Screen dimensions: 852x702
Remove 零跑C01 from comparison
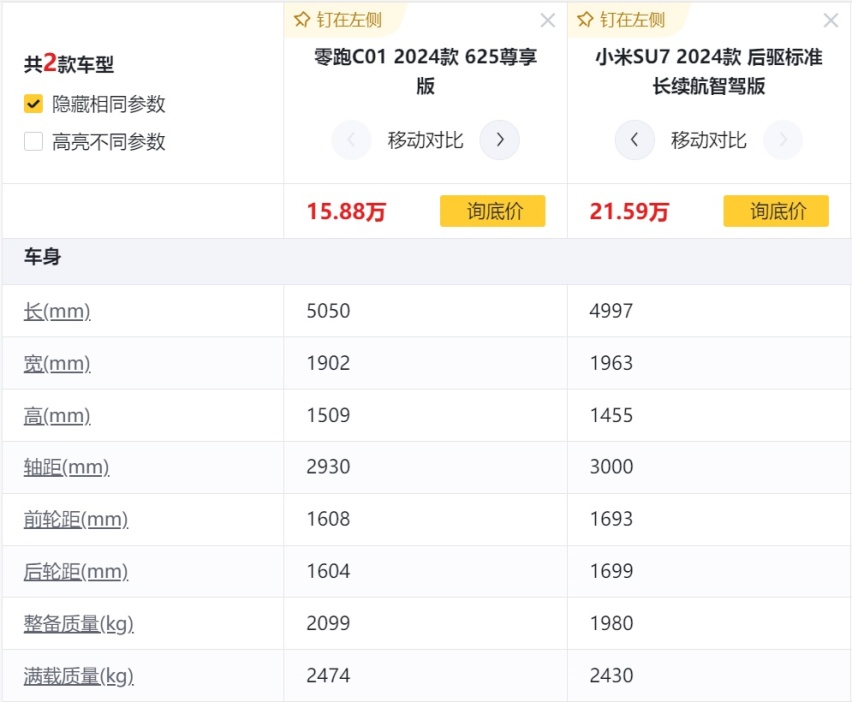point(548,21)
